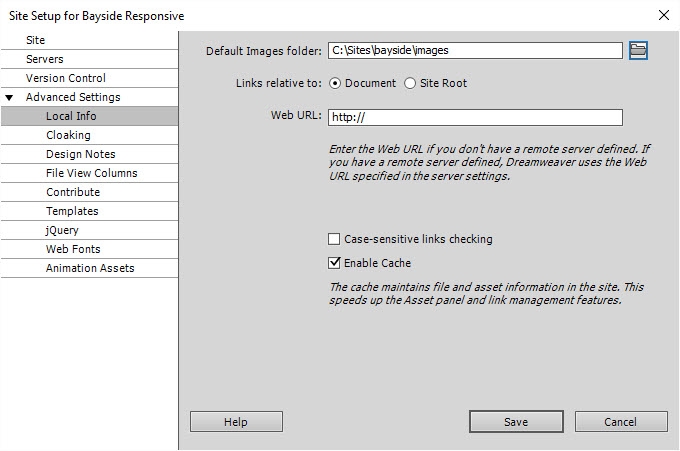
Task: Open the Help button
Action: [x=236, y=422]
